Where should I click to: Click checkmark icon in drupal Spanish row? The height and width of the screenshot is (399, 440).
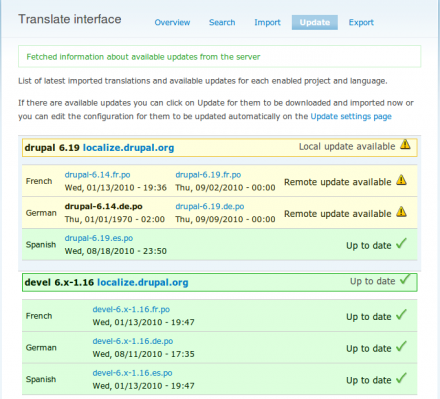pyautogui.click(x=401, y=243)
